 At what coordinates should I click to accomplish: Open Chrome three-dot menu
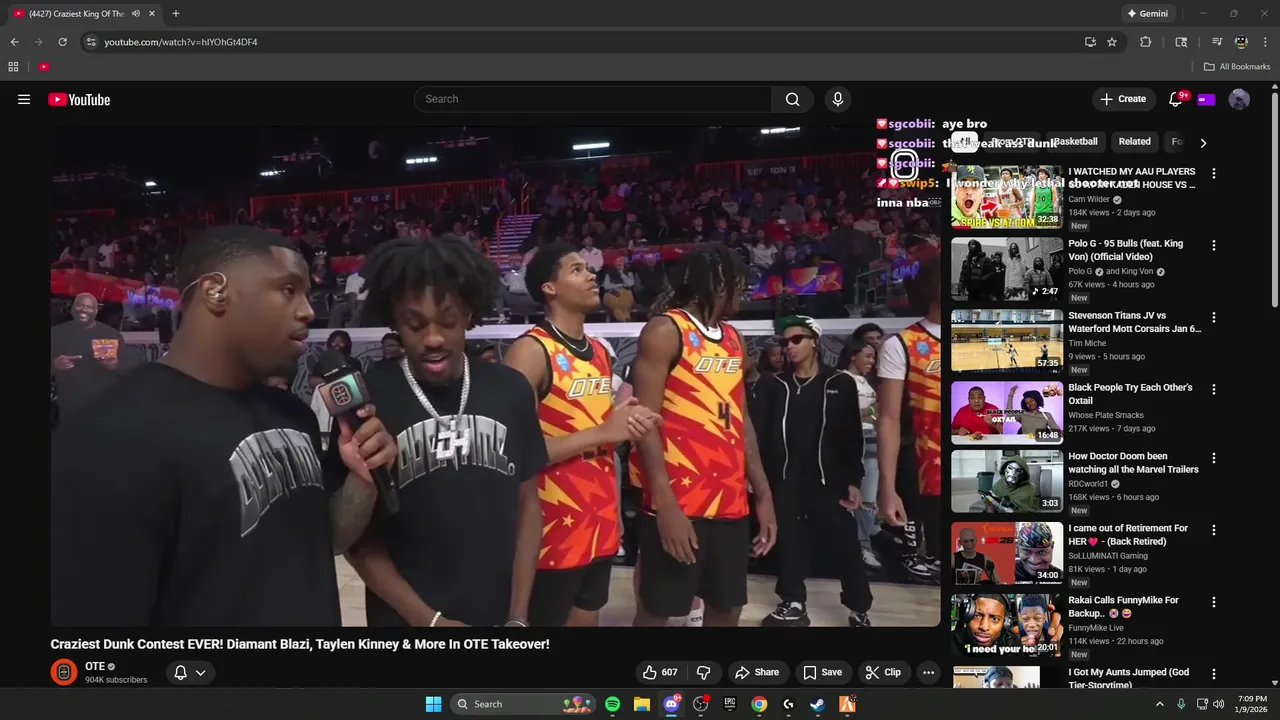[x=1265, y=42]
